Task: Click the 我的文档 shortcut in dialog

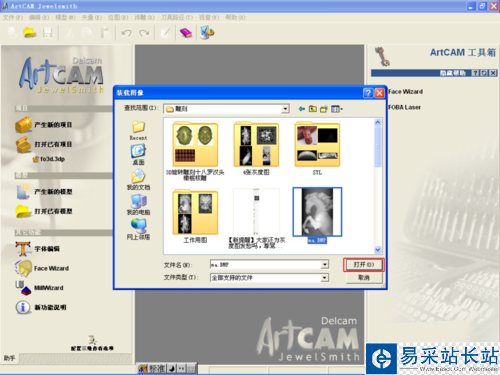Action: pos(138,179)
